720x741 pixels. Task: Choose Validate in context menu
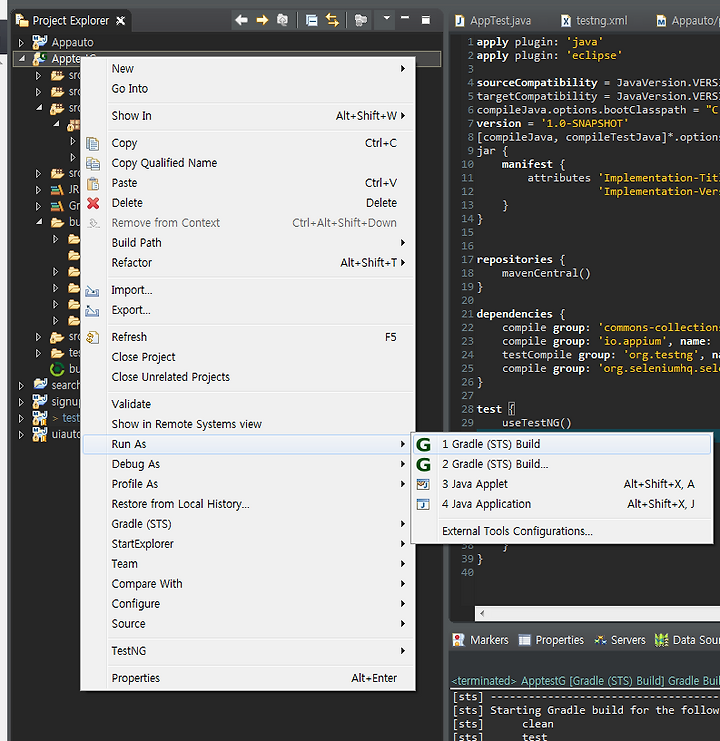(248, 405)
